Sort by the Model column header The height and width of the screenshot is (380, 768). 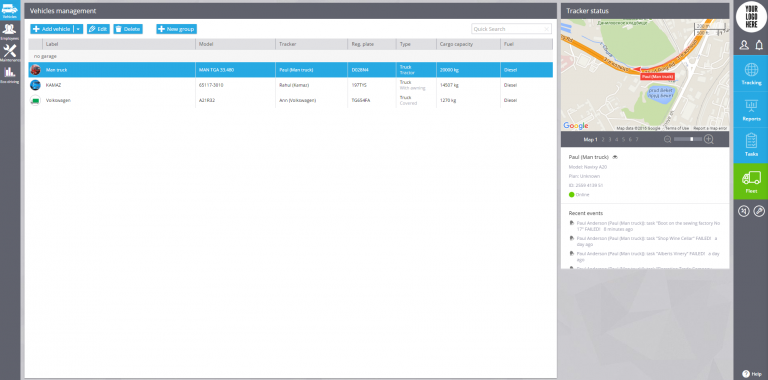point(235,44)
